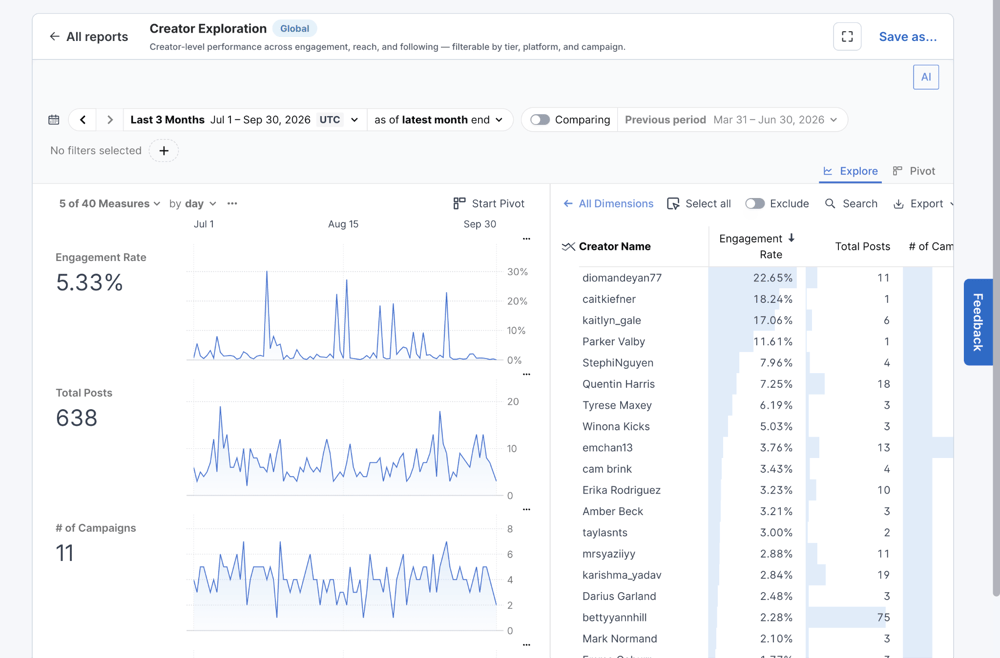Open the Feedback side tab
The width and height of the screenshot is (1000, 658).
pyautogui.click(x=978, y=322)
